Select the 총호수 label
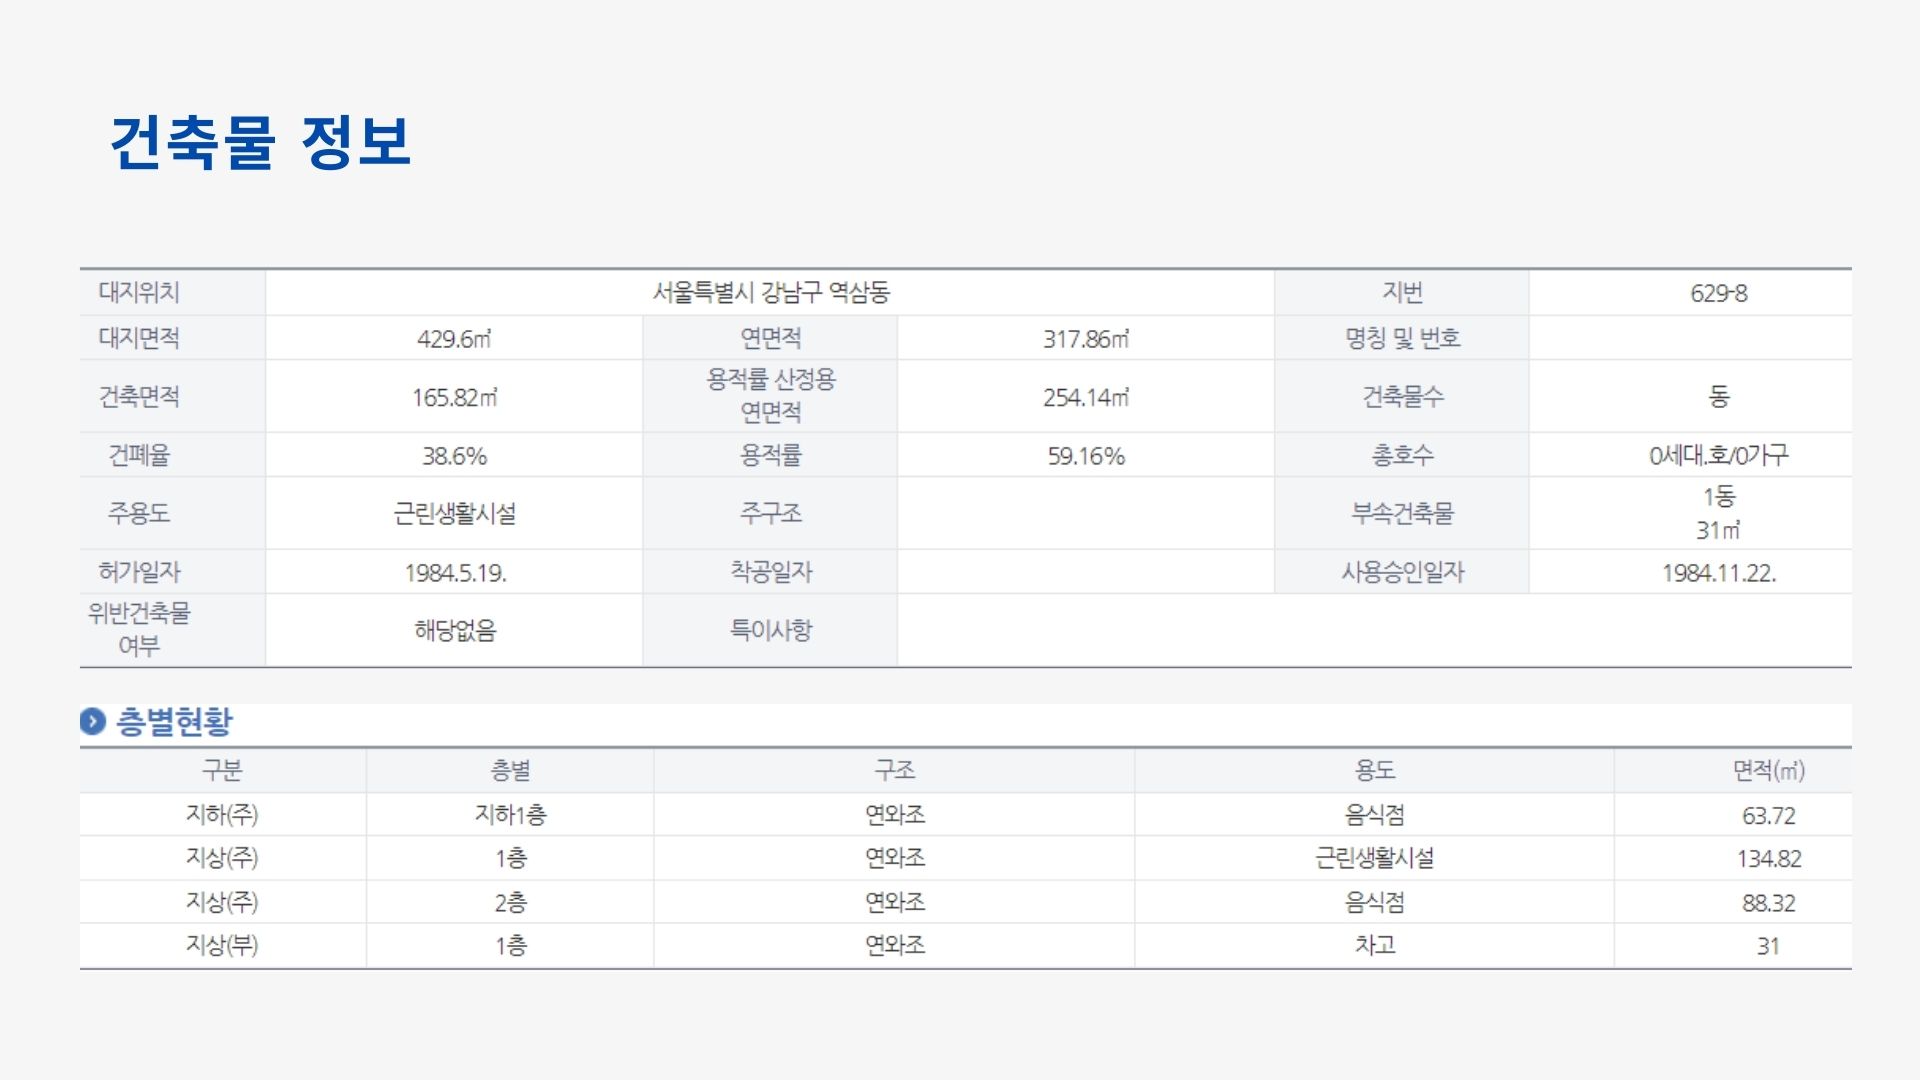The height and width of the screenshot is (1080, 1920). point(1402,455)
